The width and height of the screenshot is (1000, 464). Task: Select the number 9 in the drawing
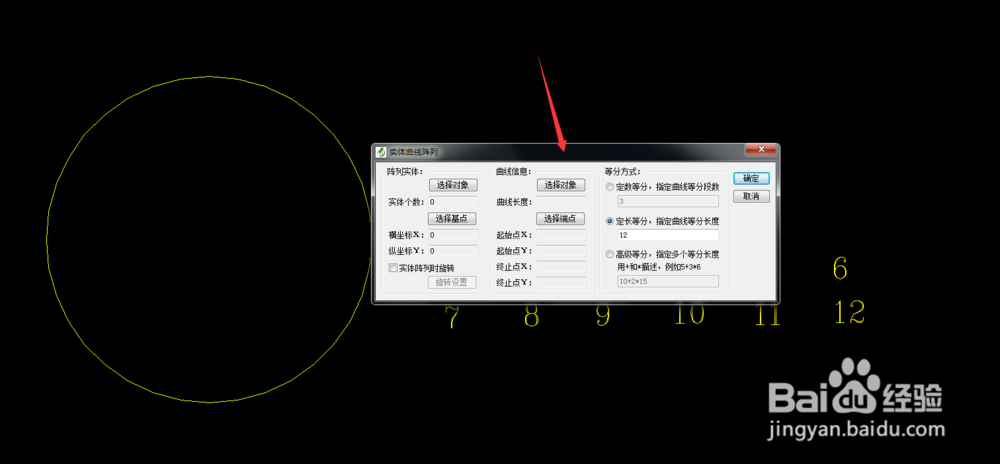[603, 315]
